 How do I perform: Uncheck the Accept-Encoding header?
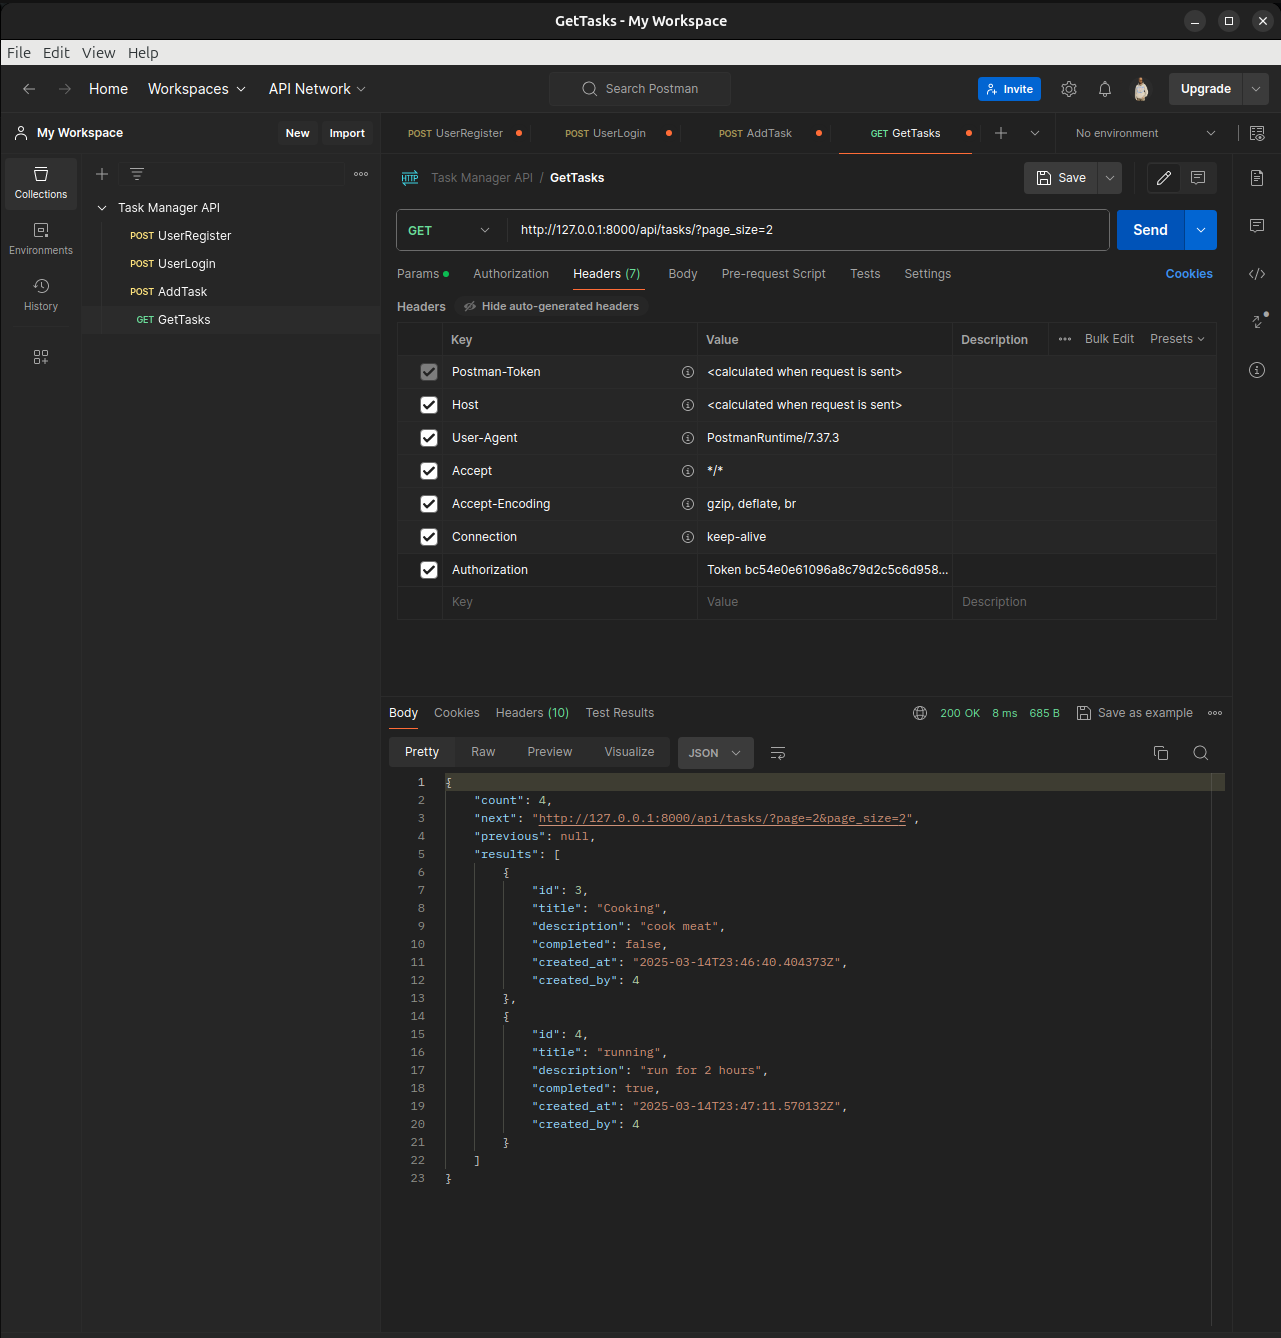429,504
